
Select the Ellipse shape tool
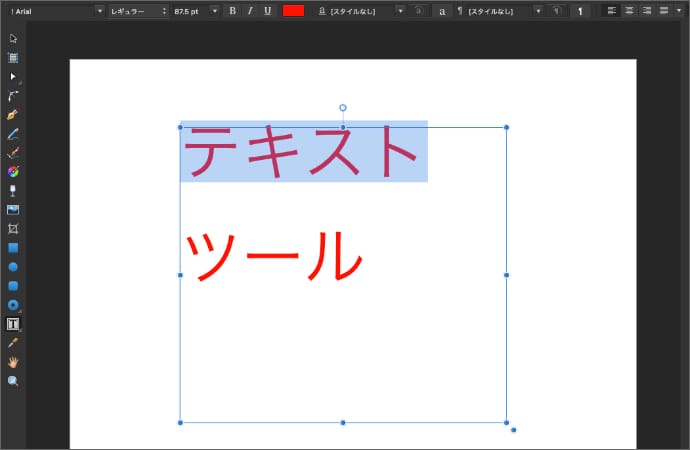point(13,267)
